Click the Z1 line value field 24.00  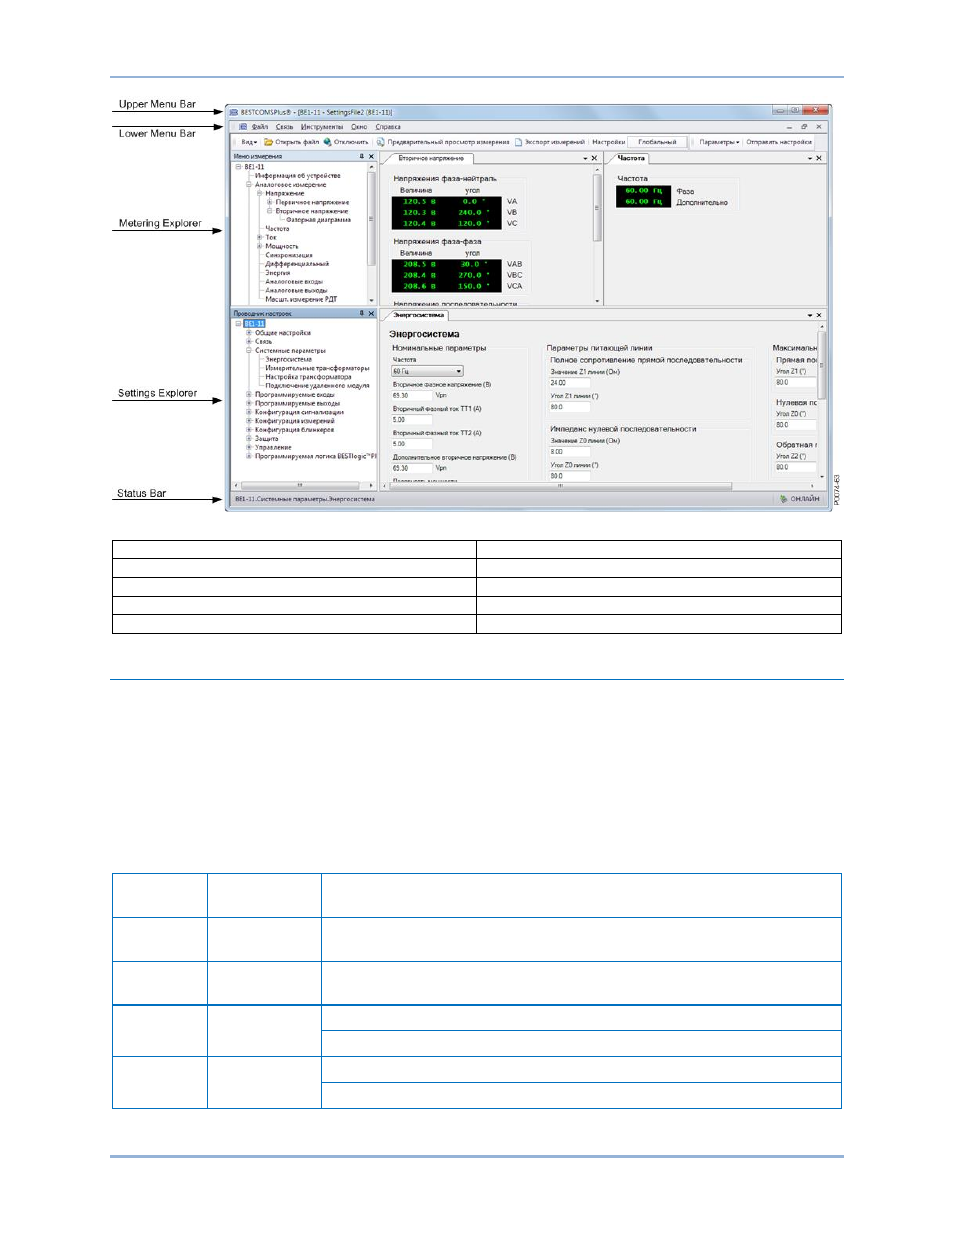[x=569, y=383]
